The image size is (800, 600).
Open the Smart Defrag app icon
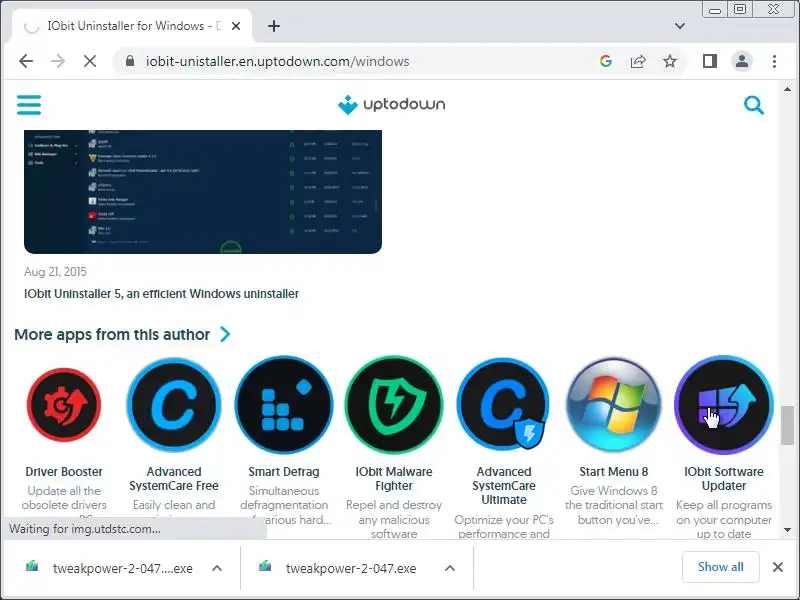pos(284,405)
